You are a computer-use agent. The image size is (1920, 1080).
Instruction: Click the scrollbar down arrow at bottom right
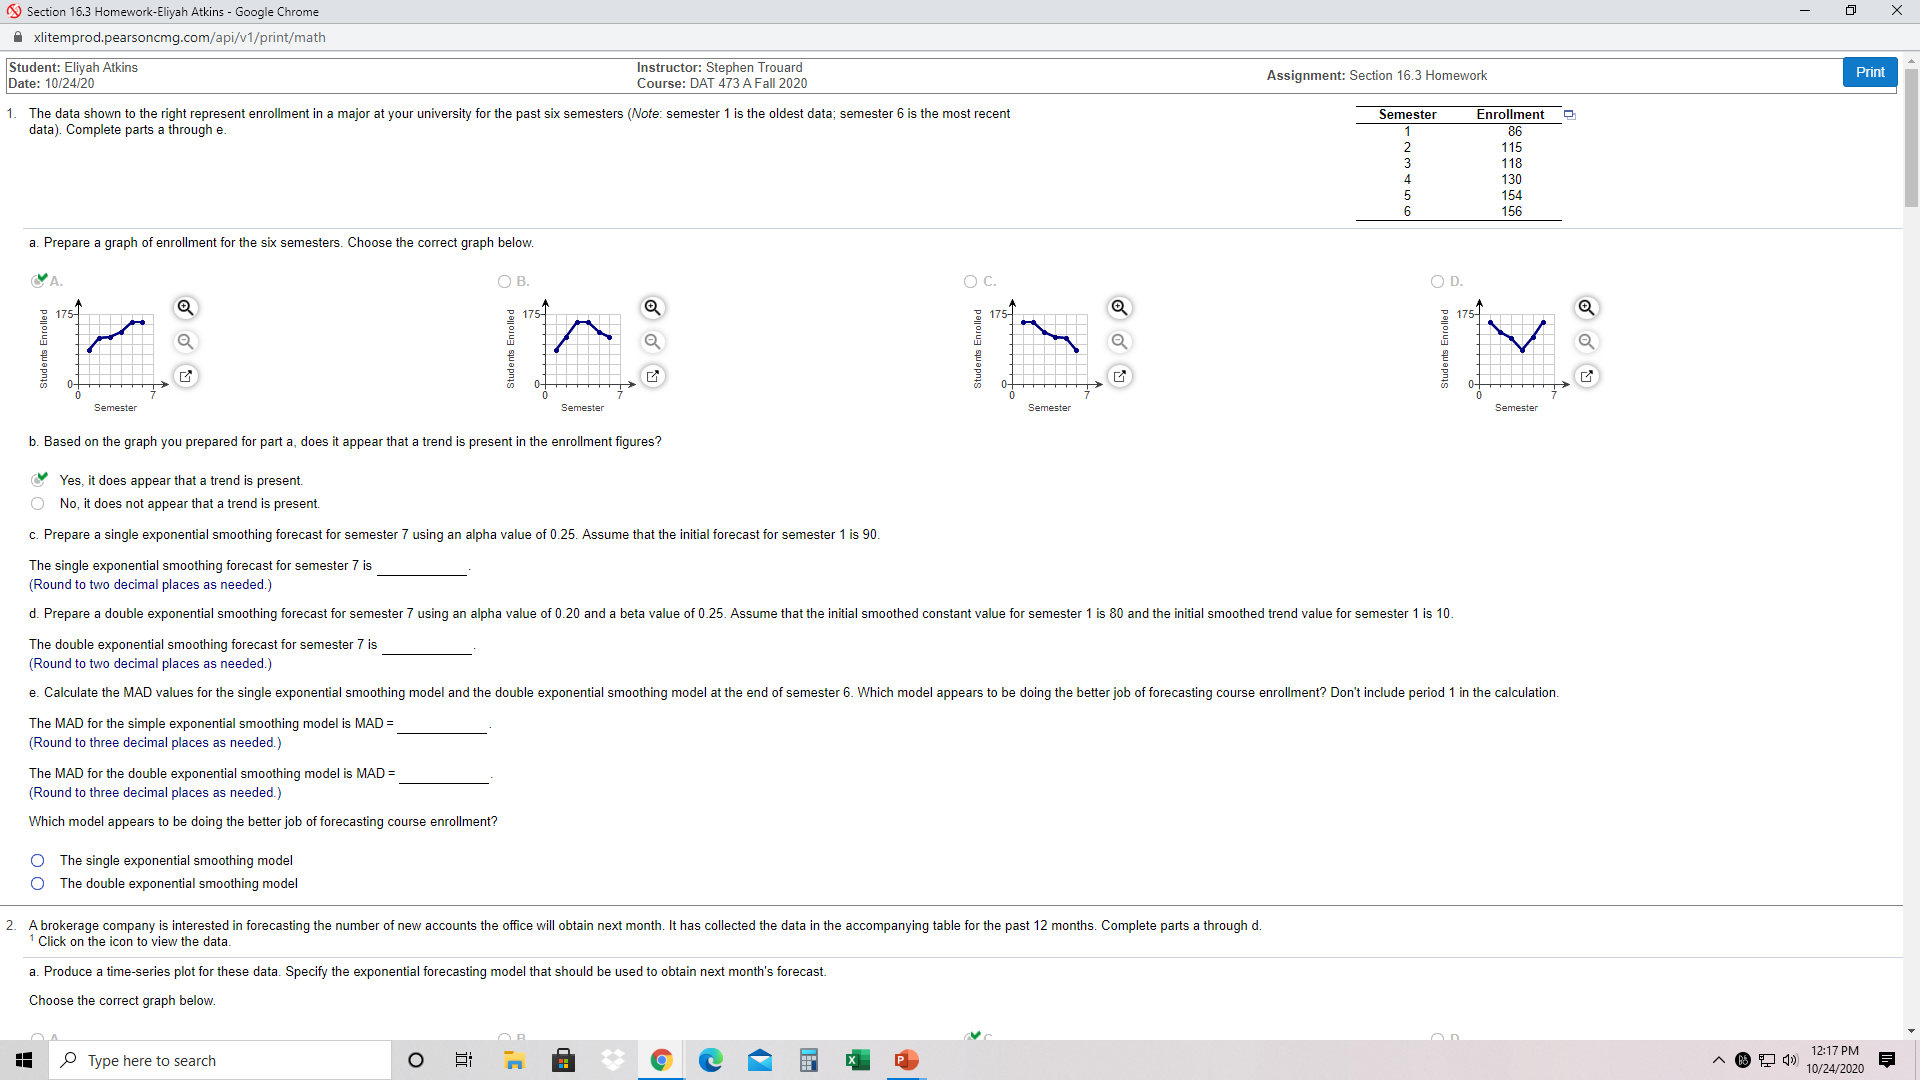coord(1911,1031)
